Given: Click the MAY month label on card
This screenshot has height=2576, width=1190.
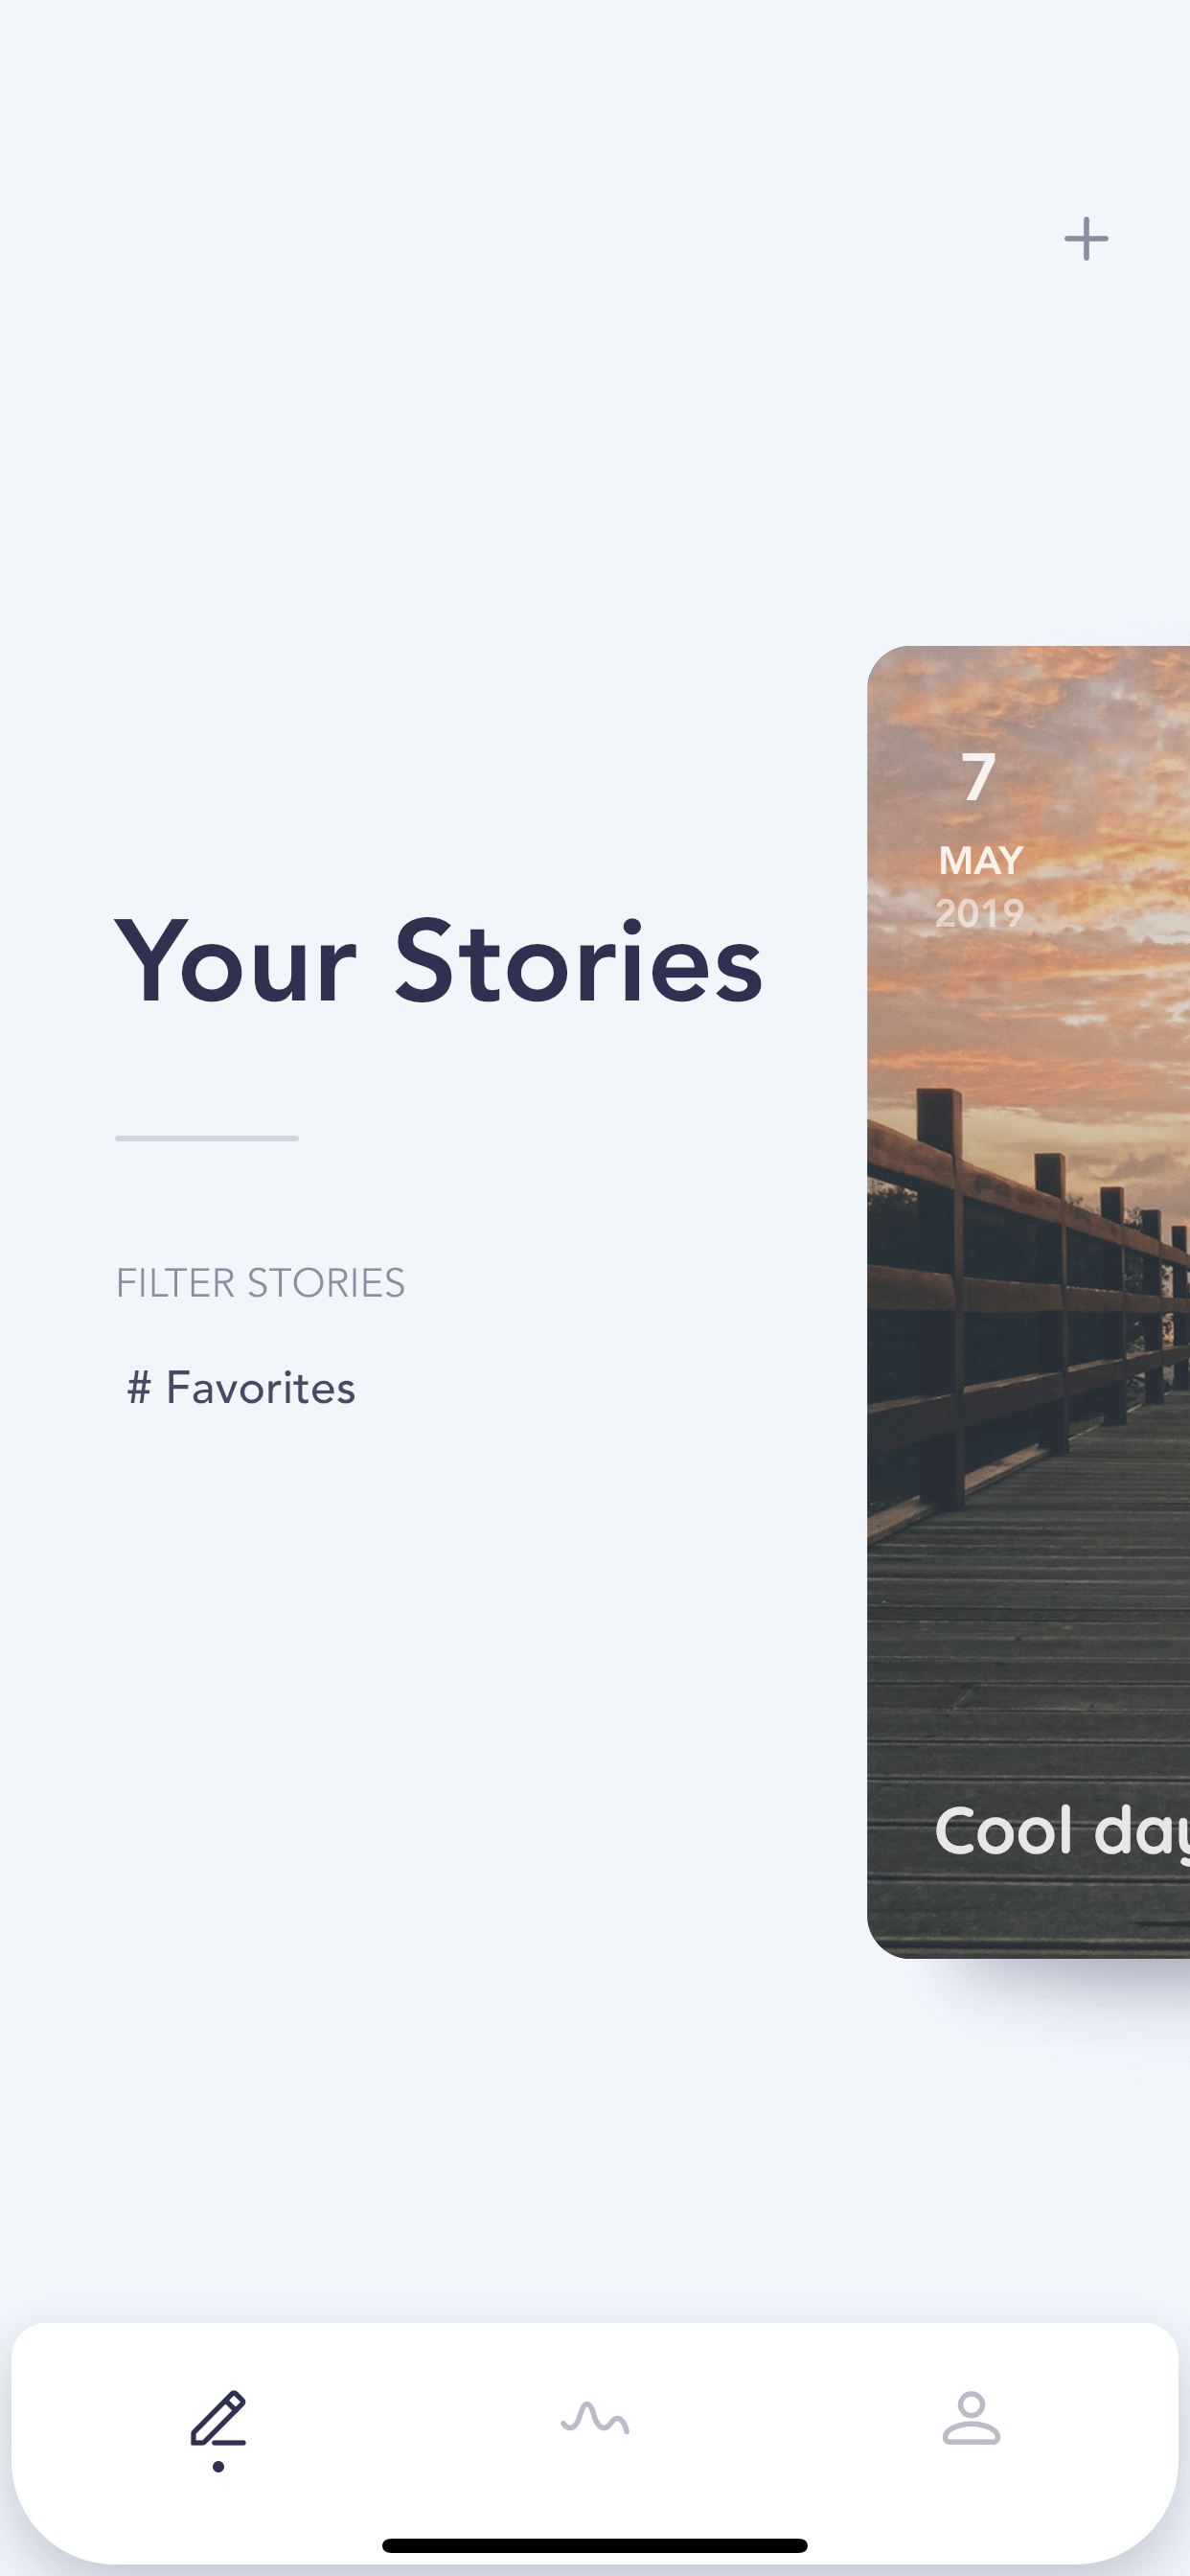Looking at the screenshot, I should click(x=981, y=861).
